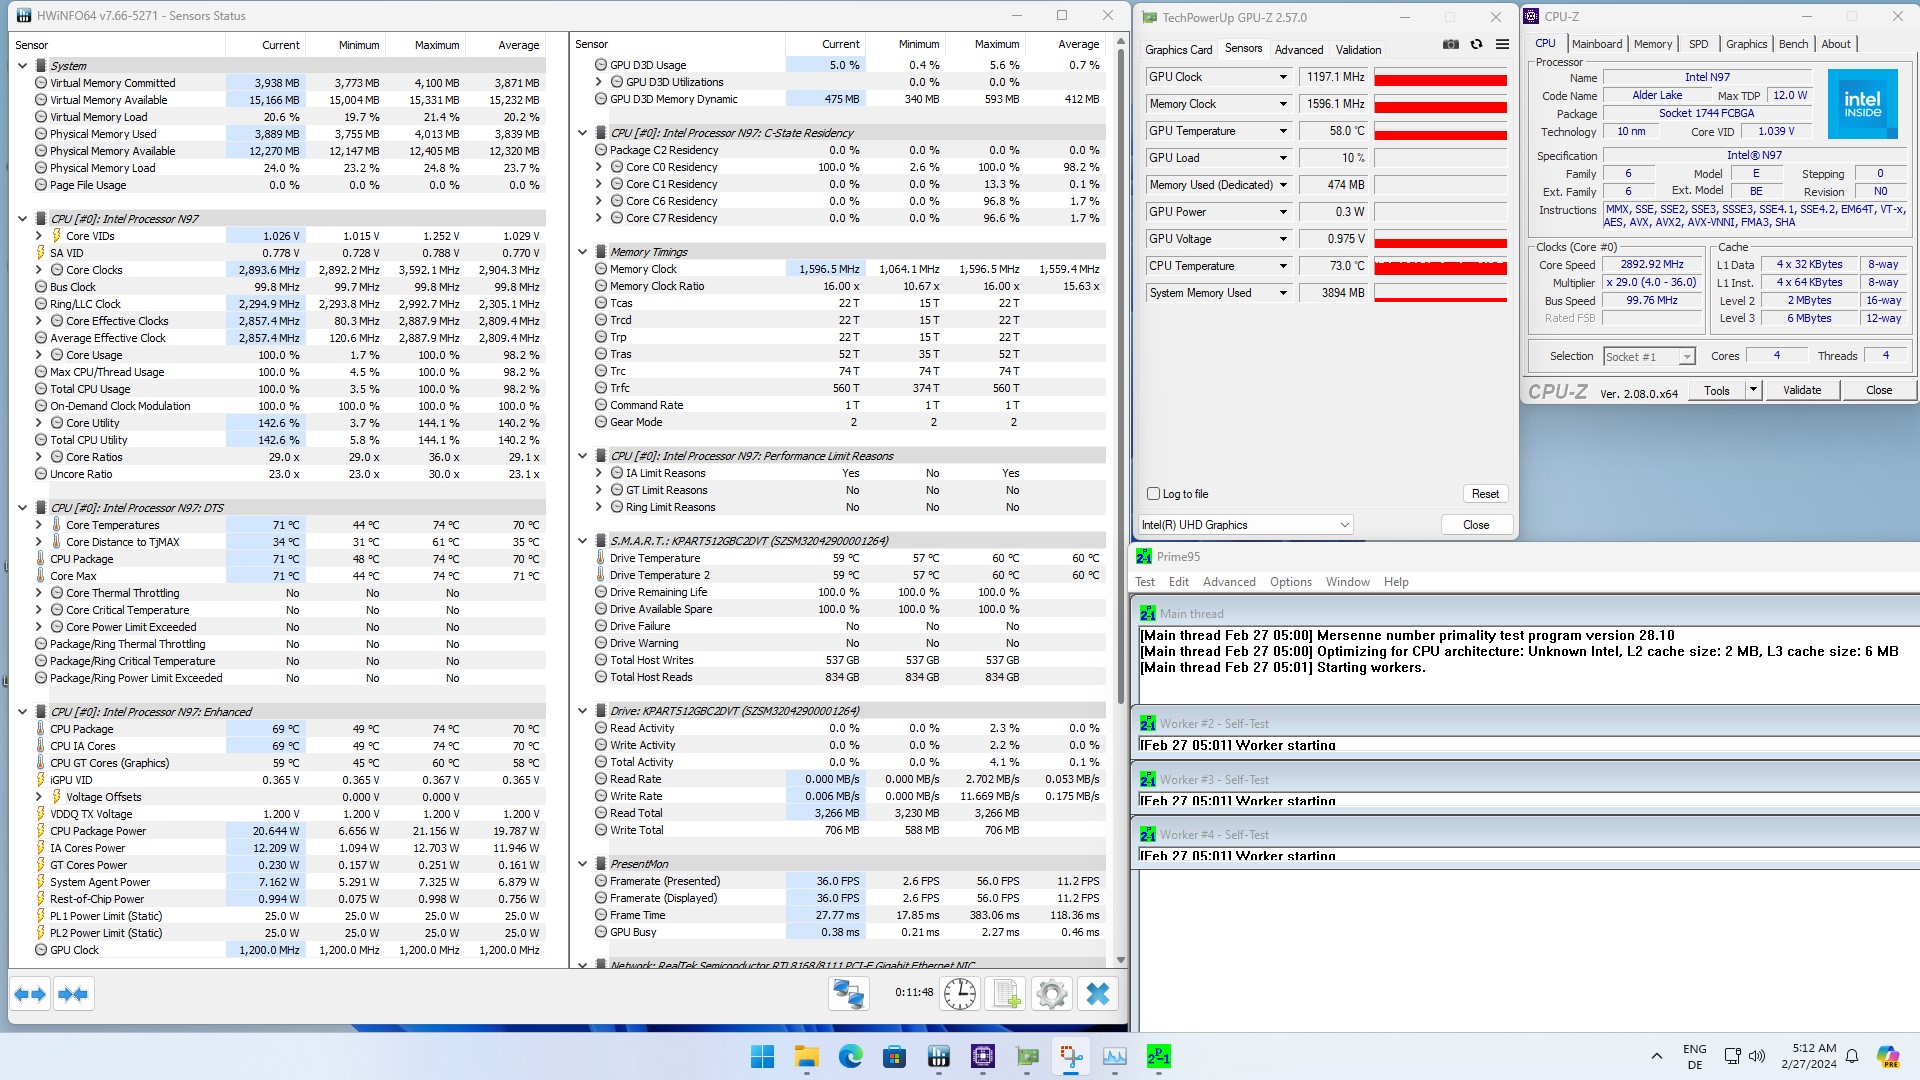The image size is (1920, 1080).
Task: Open CPU-Z Socket #1 selection dropdown
Action: pyautogui.click(x=1649, y=357)
